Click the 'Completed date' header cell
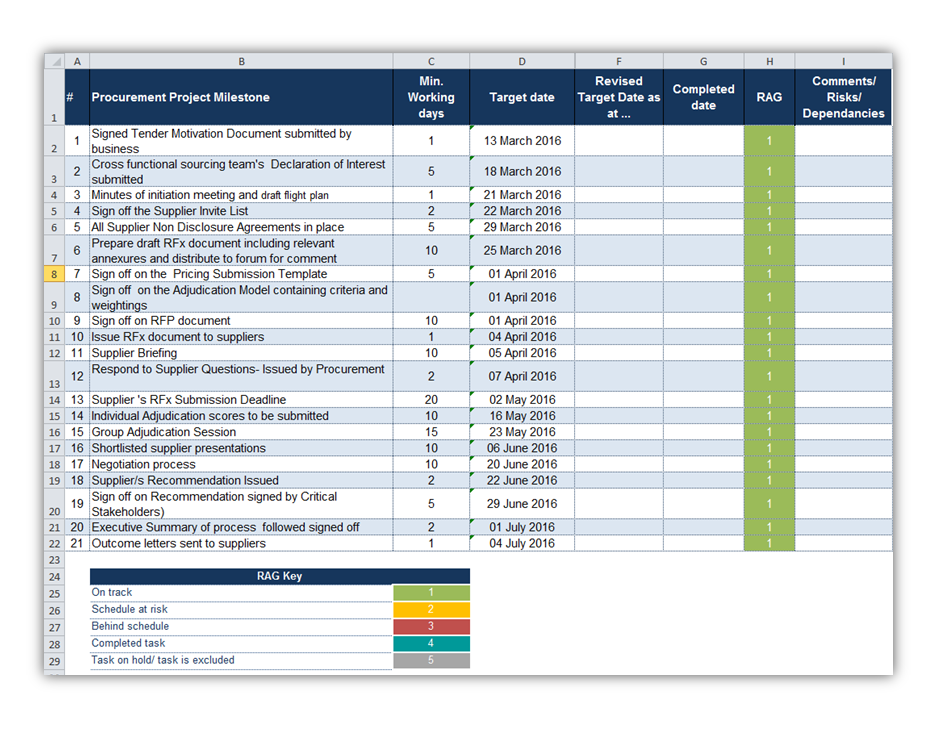The height and width of the screenshot is (735, 948). coord(704,97)
